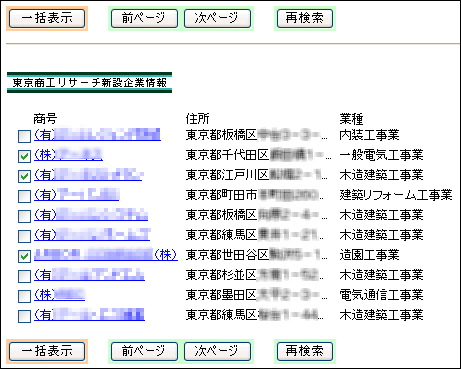Click the bottom 次ページ button
This screenshot has height=369, width=461.
click(x=217, y=351)
